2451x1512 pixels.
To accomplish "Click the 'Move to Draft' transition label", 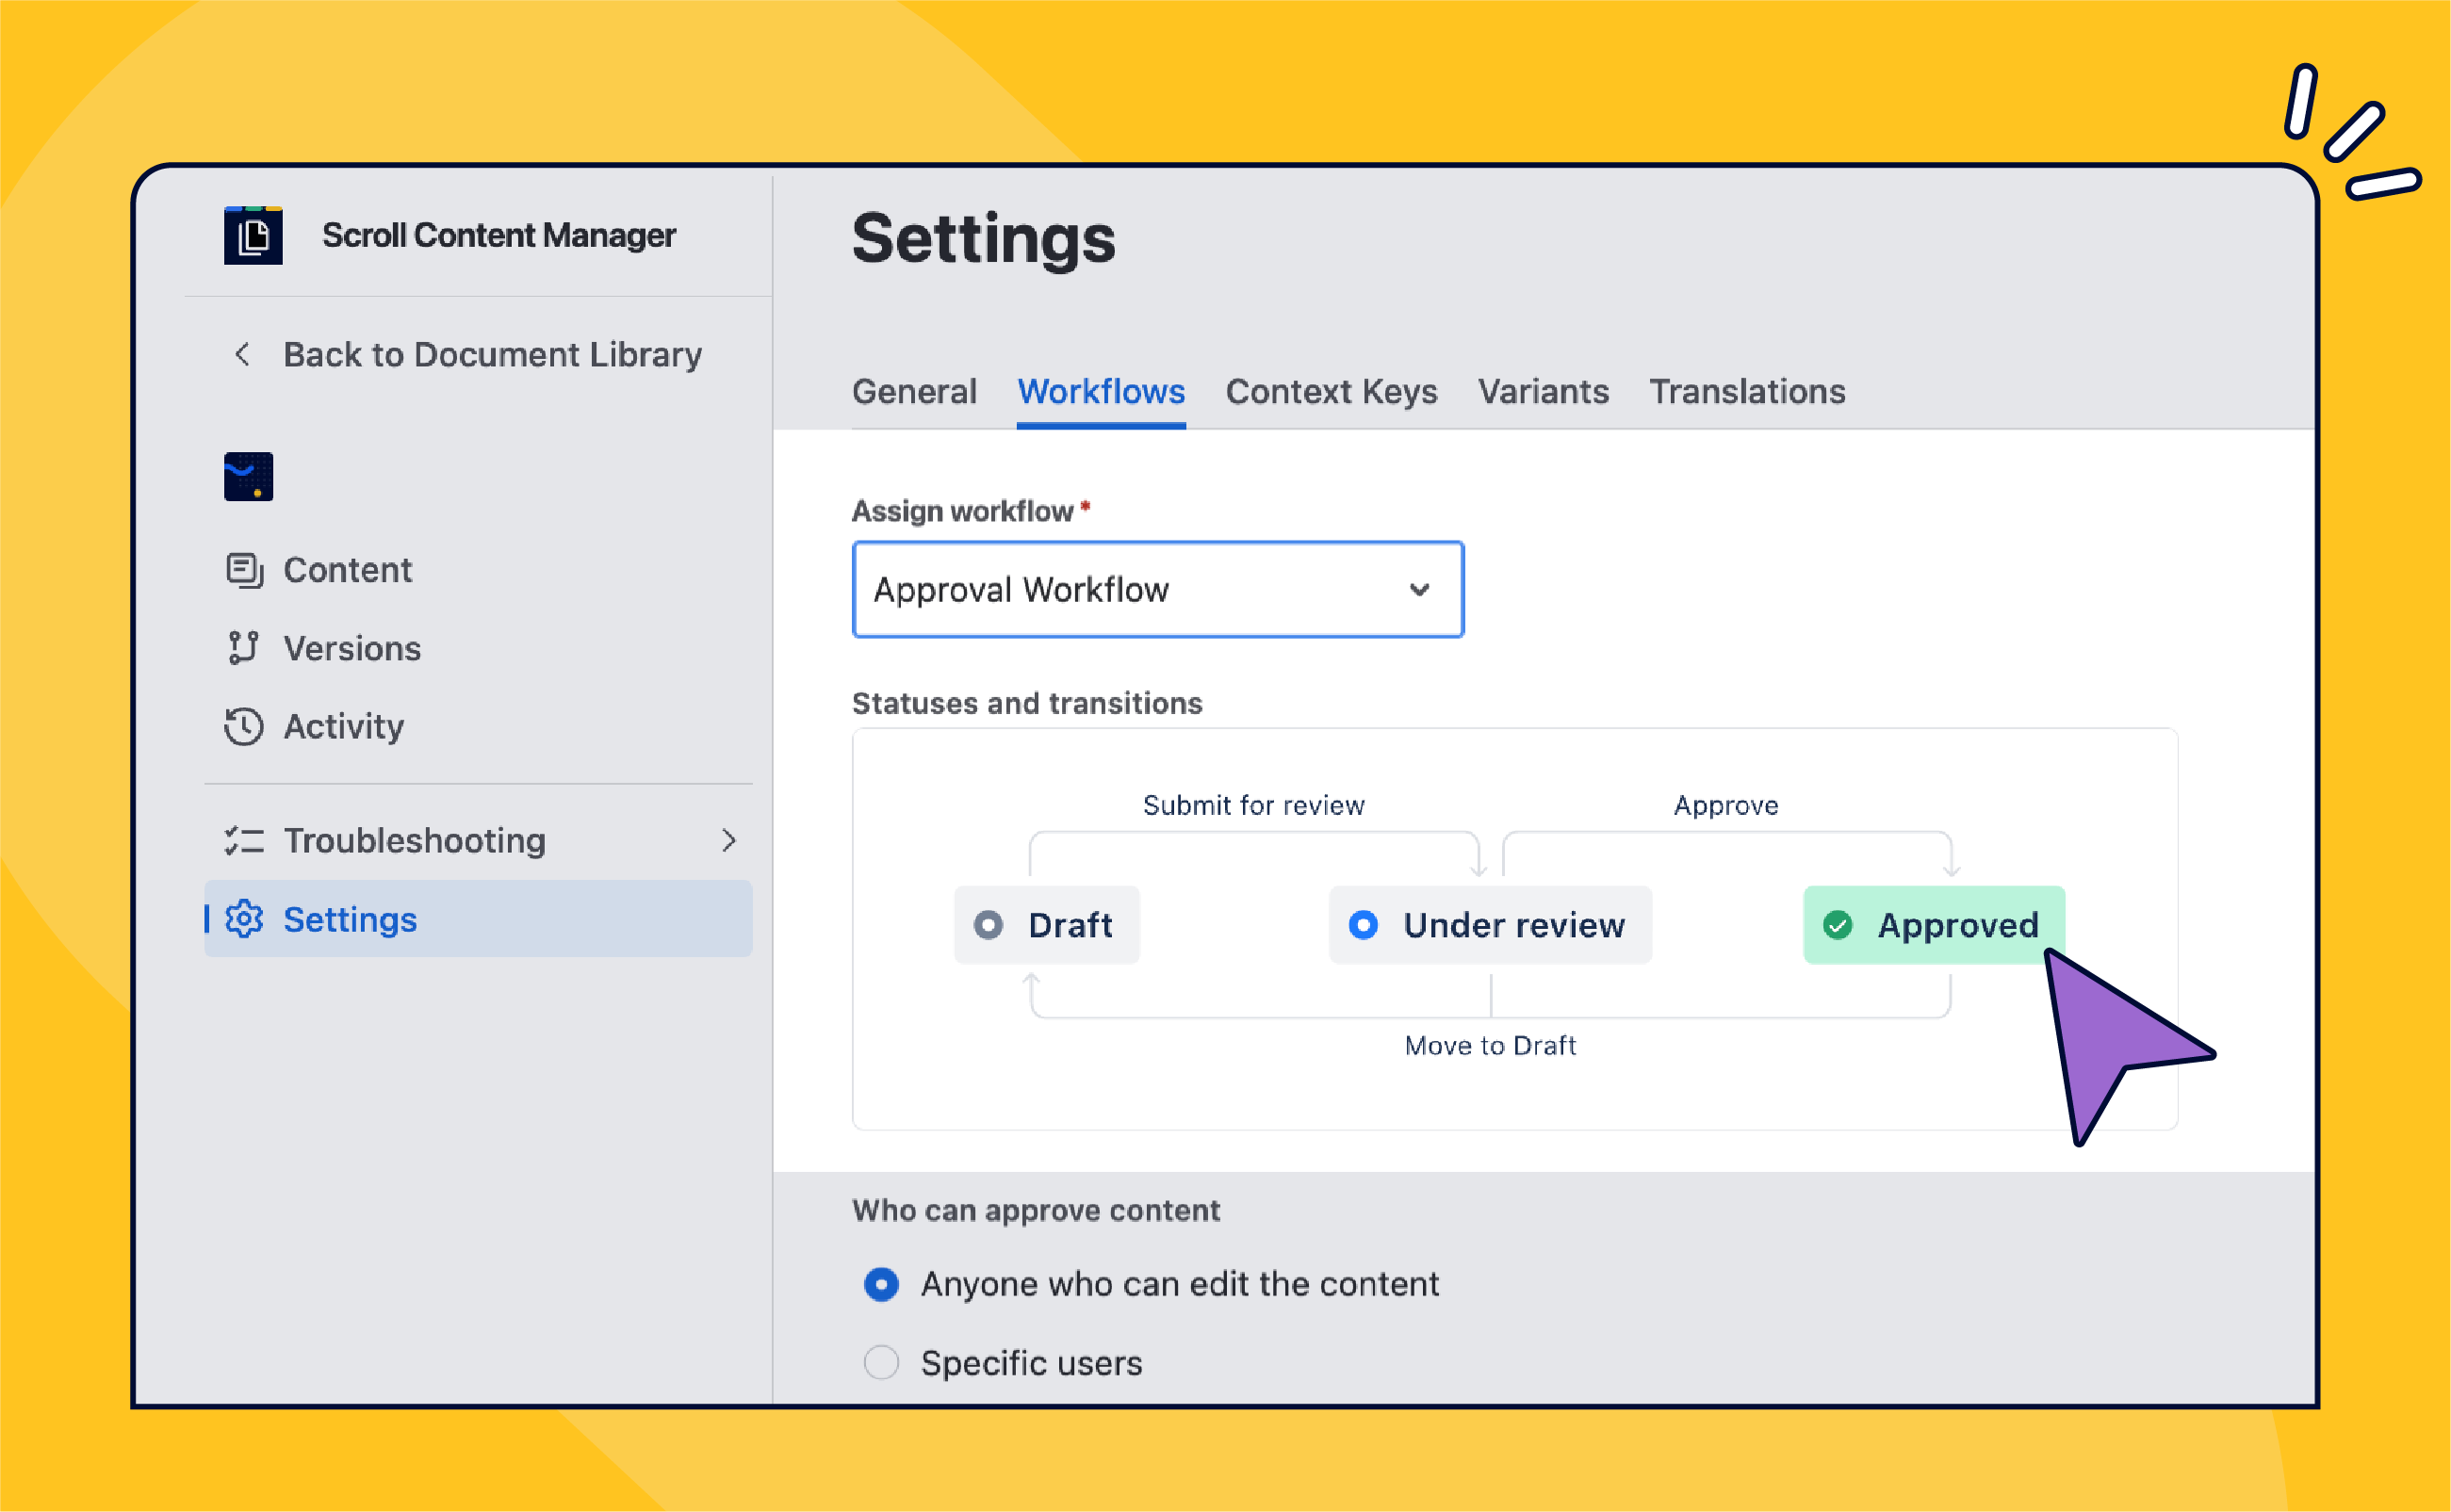I will click(x=1490, y=1045).
